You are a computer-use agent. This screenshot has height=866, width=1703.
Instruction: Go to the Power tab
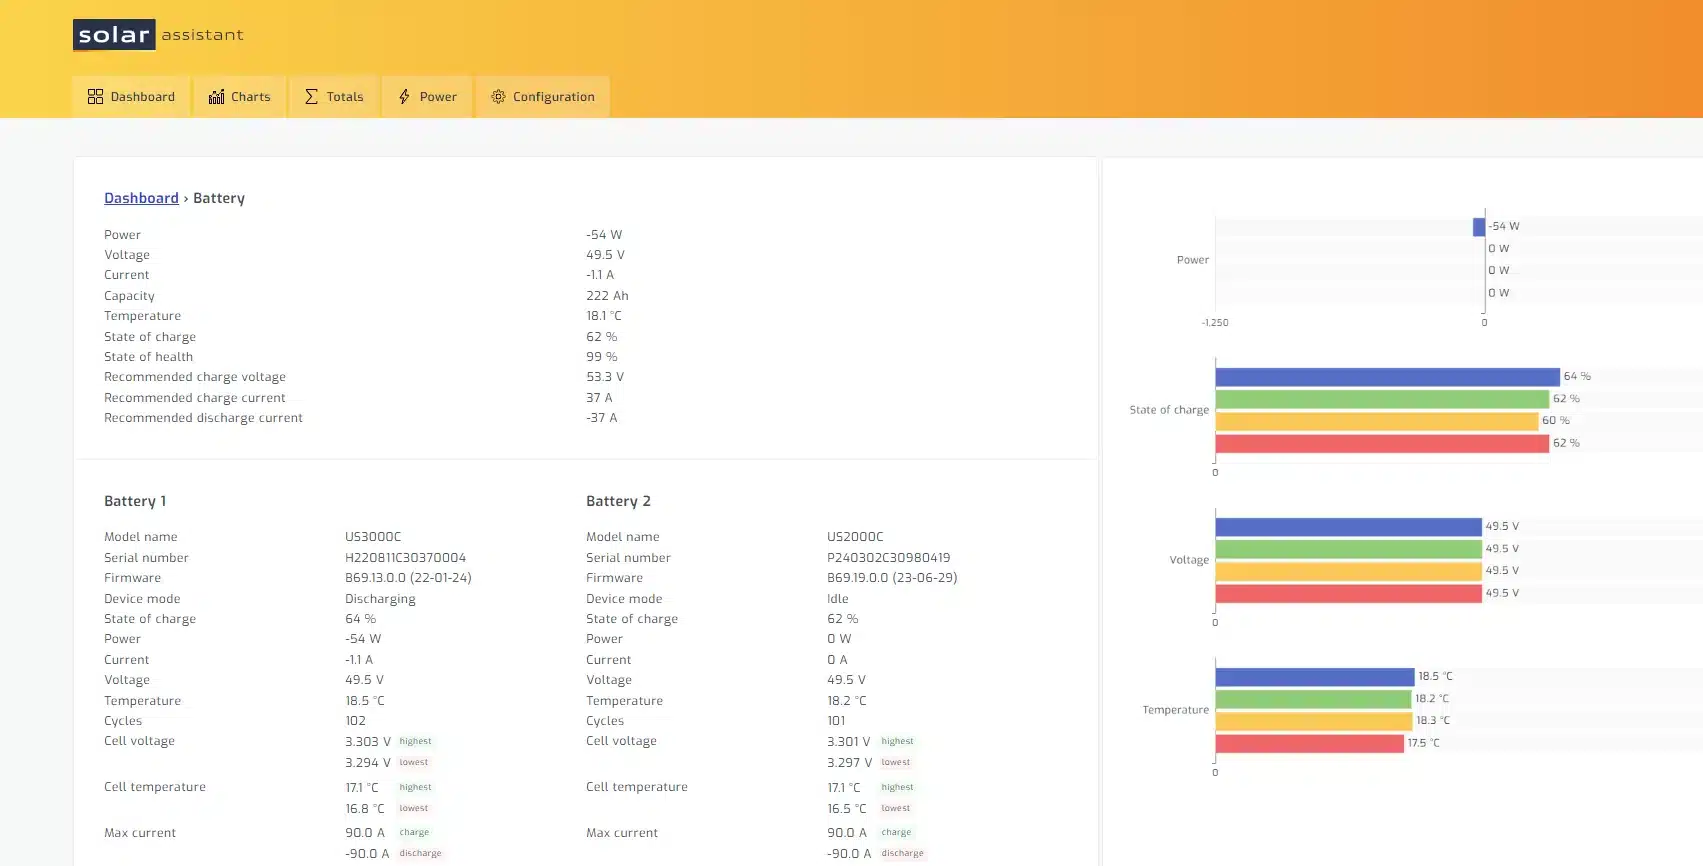tap(427, 97)
